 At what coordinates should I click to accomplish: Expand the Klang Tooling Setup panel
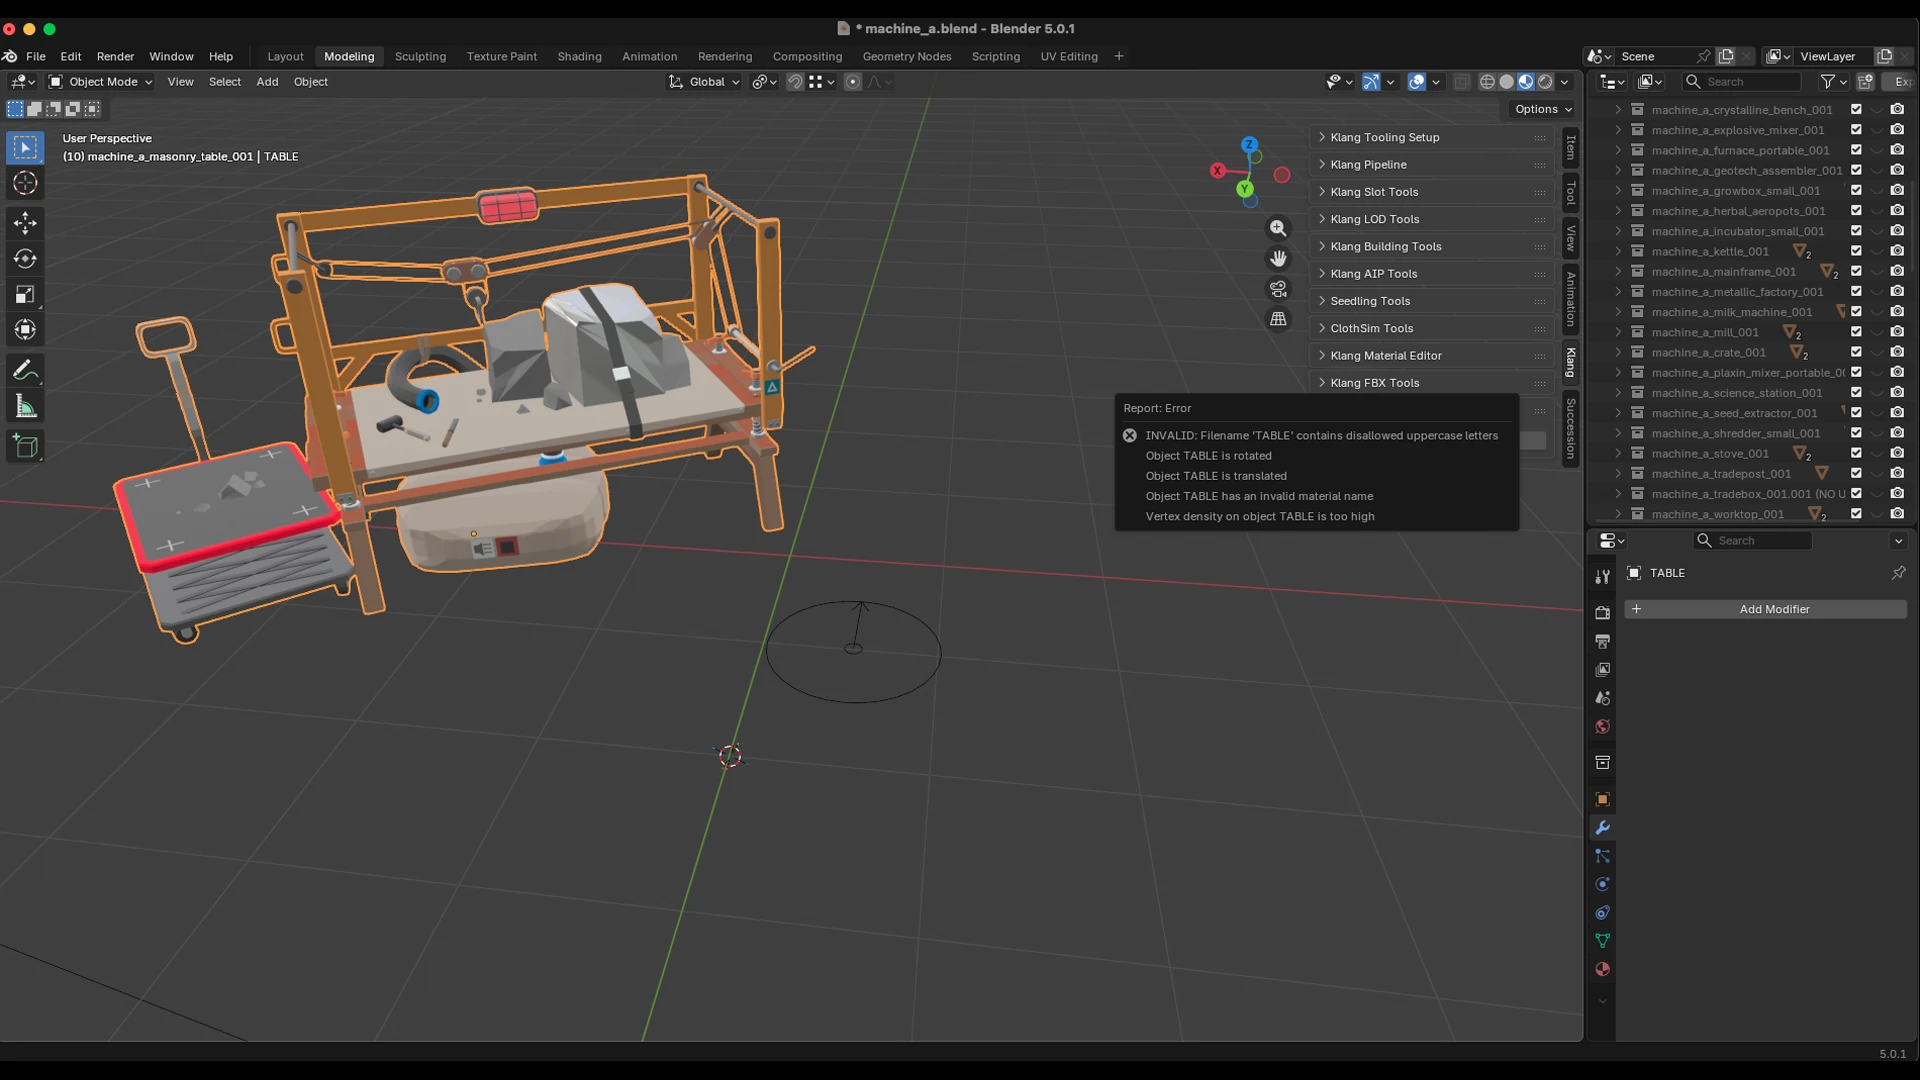tap(1431, 137)
